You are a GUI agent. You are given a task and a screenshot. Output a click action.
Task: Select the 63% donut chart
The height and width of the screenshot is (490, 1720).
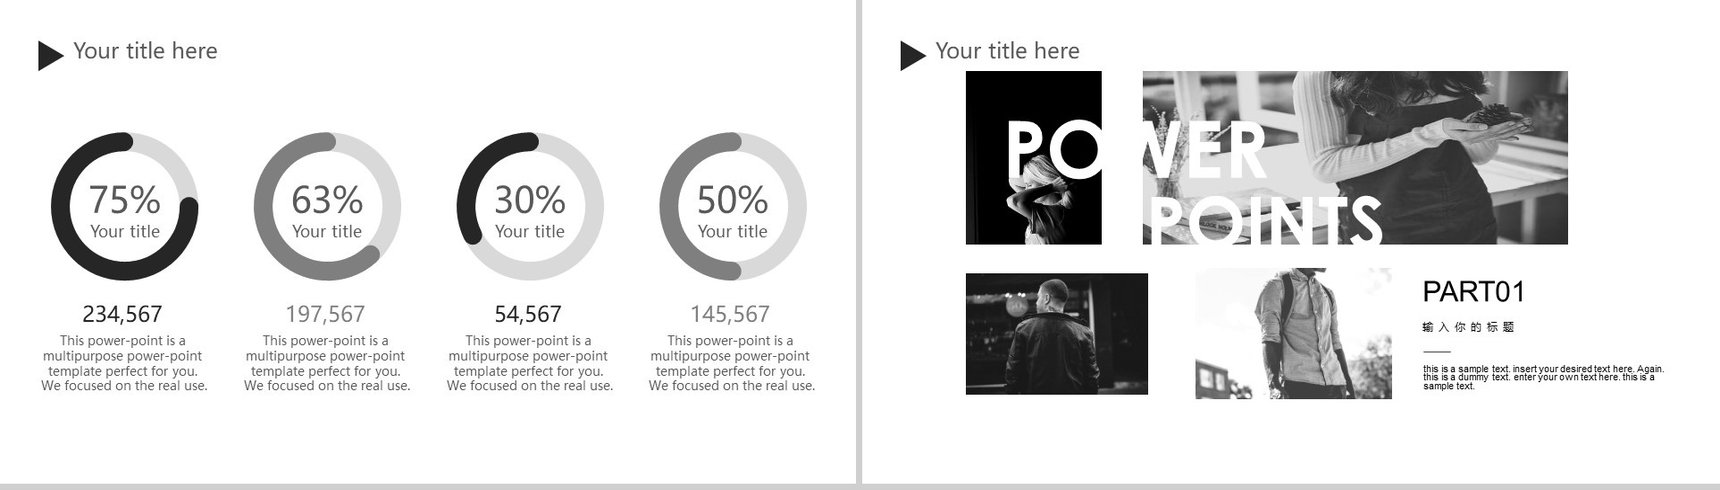(x=327, y=206)
